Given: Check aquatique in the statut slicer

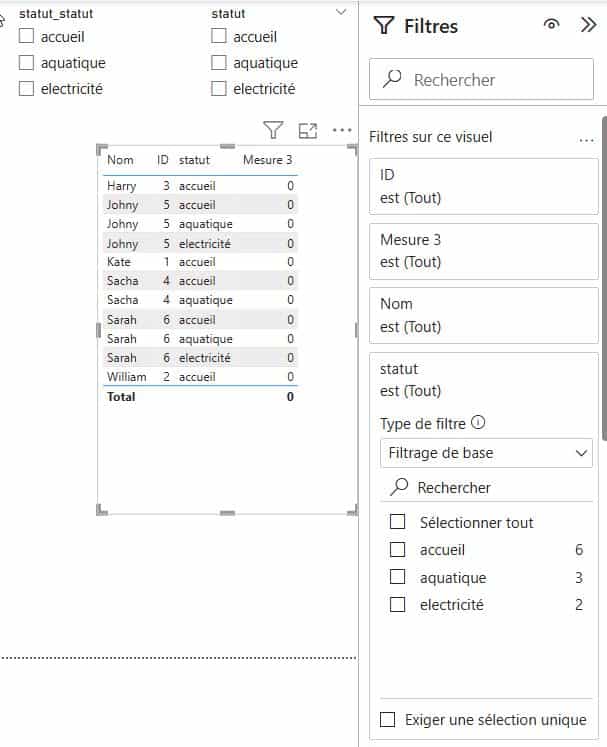Looking at the screenshot, I should coord(219,63).
